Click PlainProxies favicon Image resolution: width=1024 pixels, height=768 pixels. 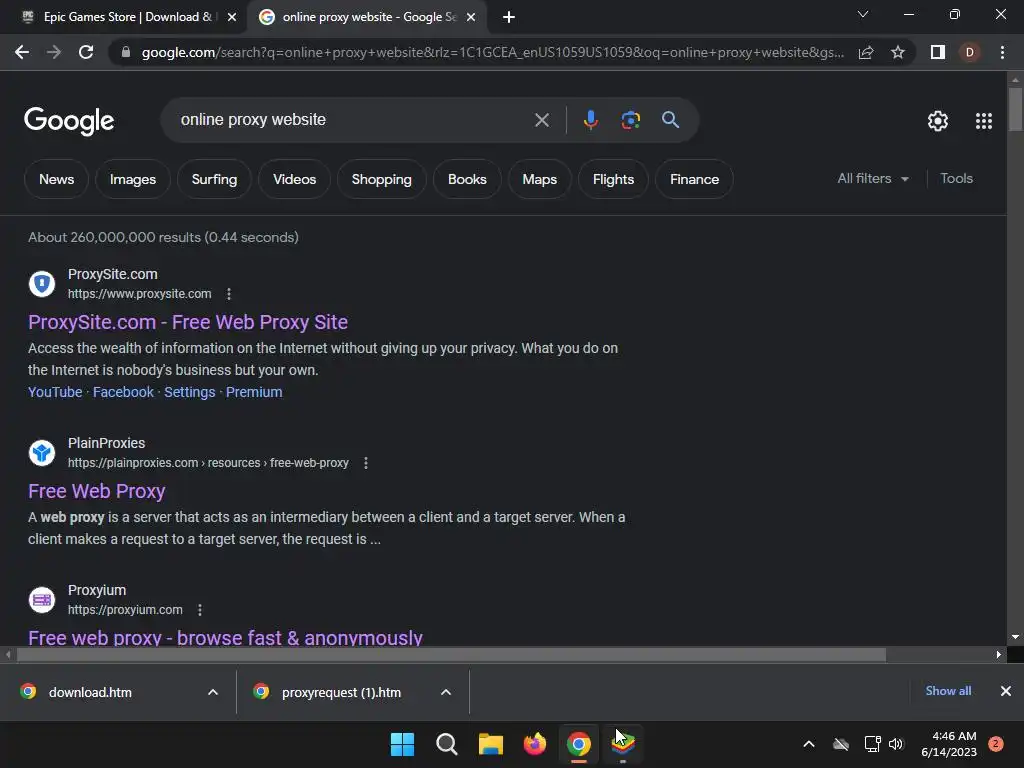(x=42, y=453)
